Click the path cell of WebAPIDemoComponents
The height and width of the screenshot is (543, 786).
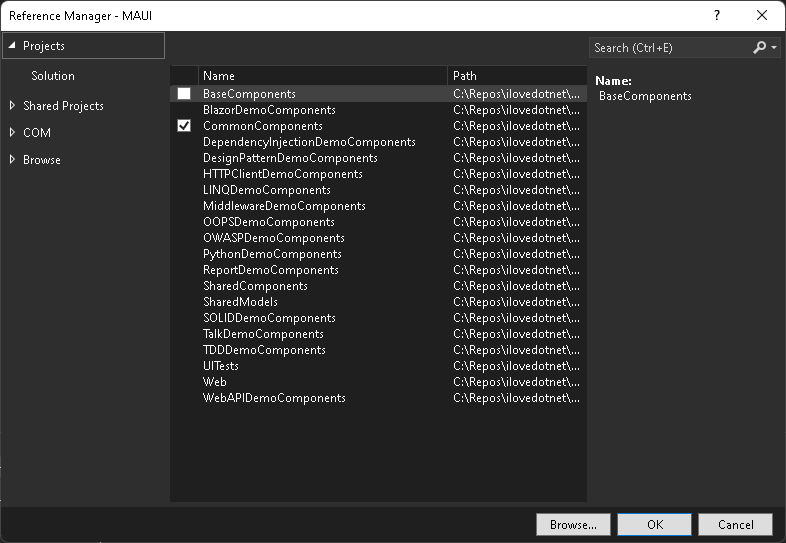tap(516, 398)
